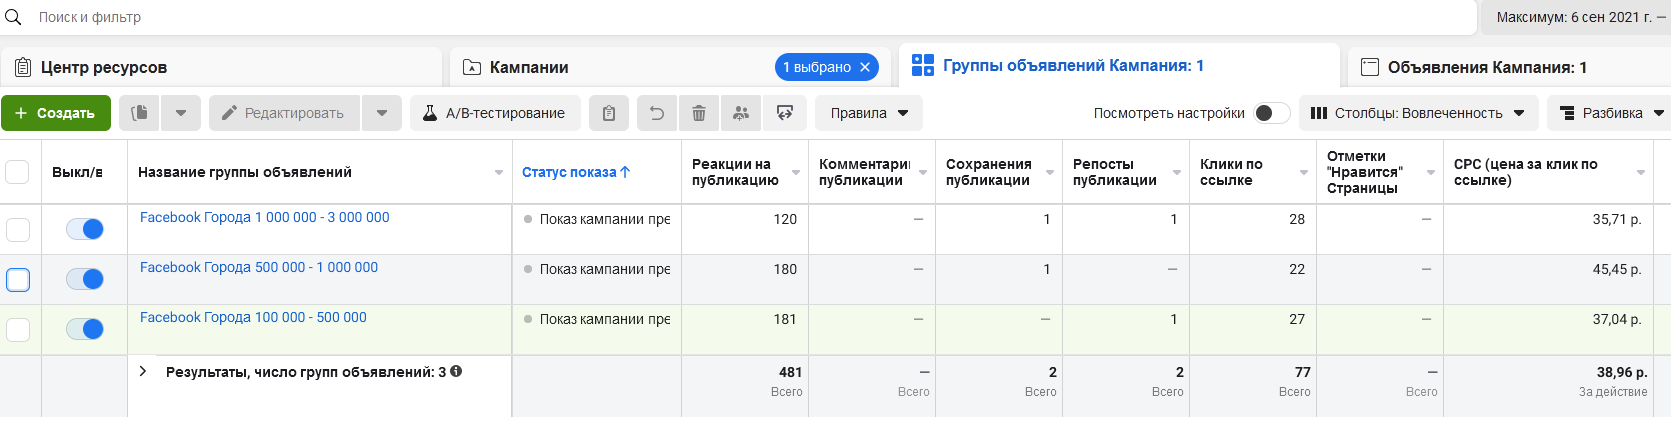Tick the checkbox for 'Города 500 000 - 1 000 000' row
Viewport: 1671px width, 426px height.
18,280
